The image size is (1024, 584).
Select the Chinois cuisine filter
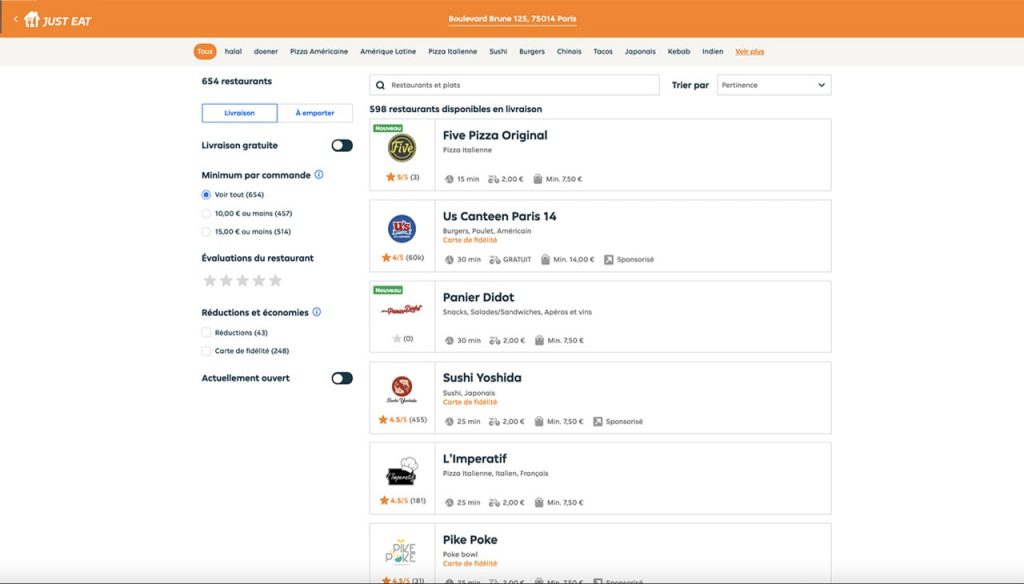[569, 52]
